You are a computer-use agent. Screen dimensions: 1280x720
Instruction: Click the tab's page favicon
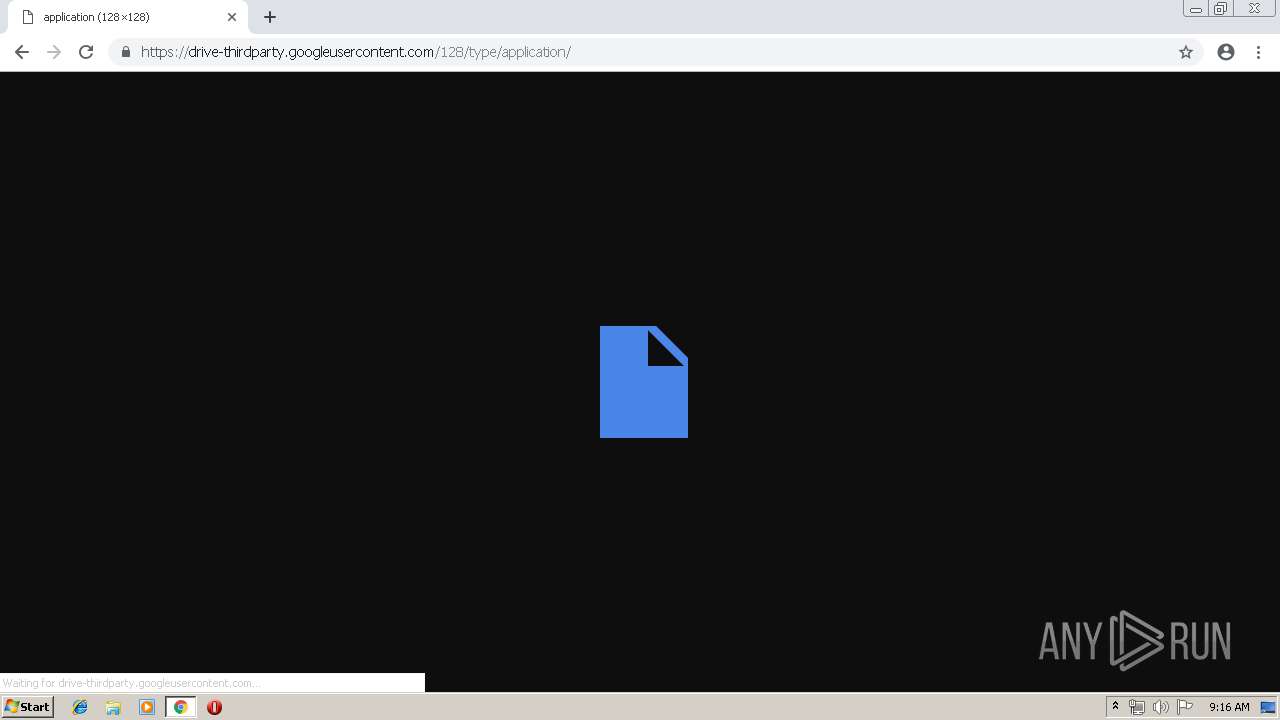click(x=28, y=17)
